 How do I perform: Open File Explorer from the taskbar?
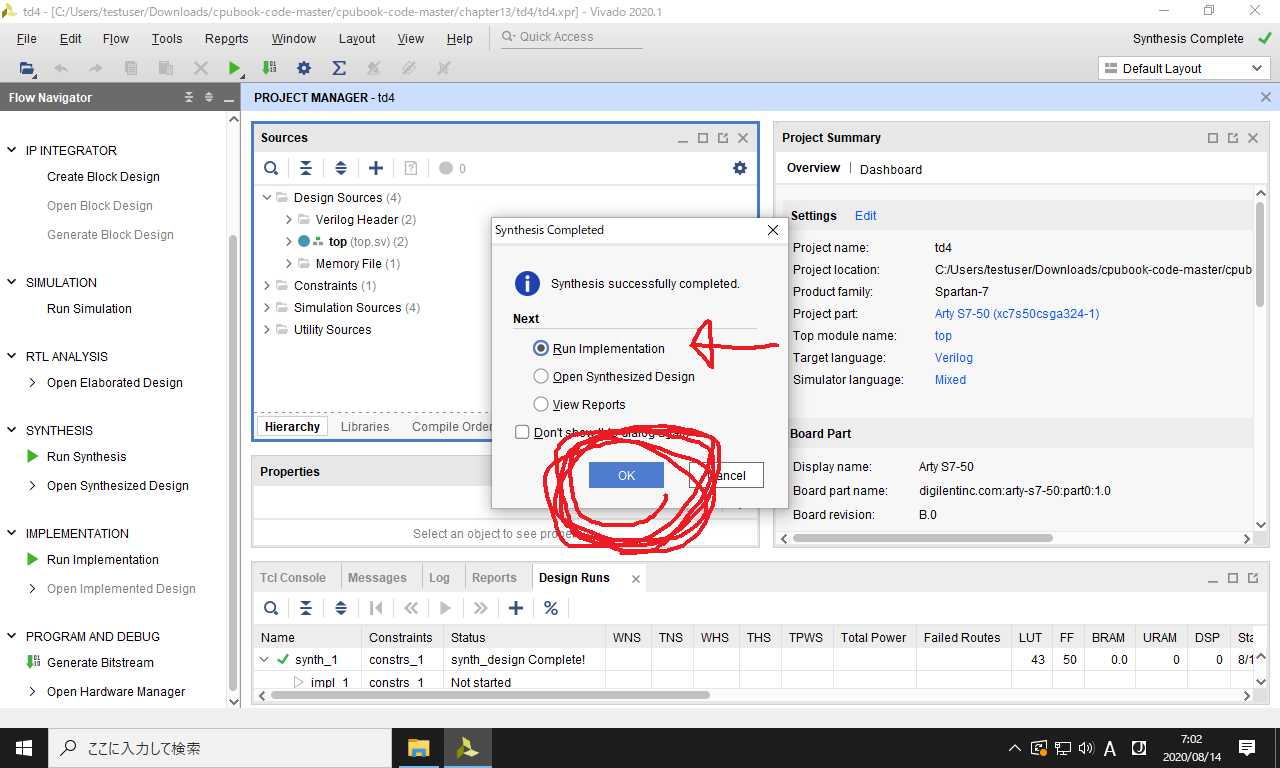(418, 747)
